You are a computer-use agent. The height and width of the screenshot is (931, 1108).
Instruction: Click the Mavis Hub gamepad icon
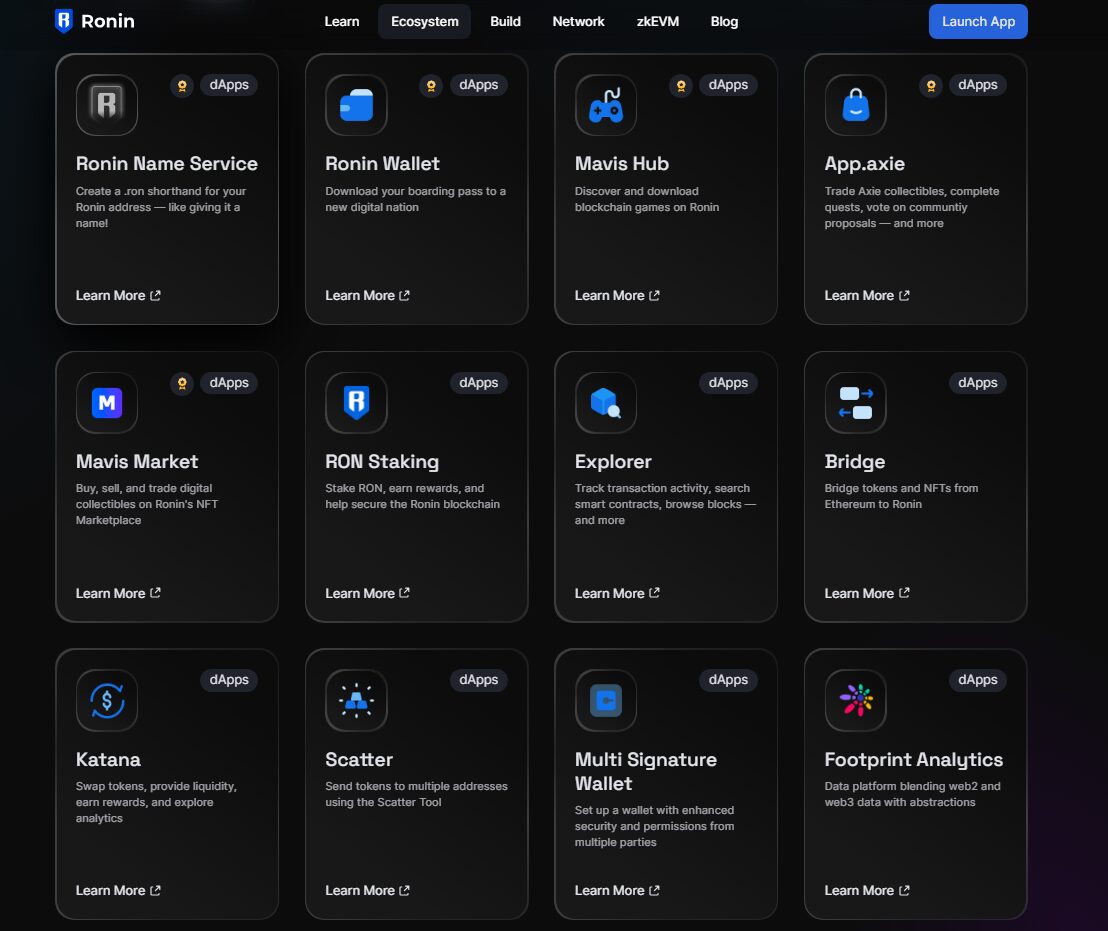[x=606, y=105]
